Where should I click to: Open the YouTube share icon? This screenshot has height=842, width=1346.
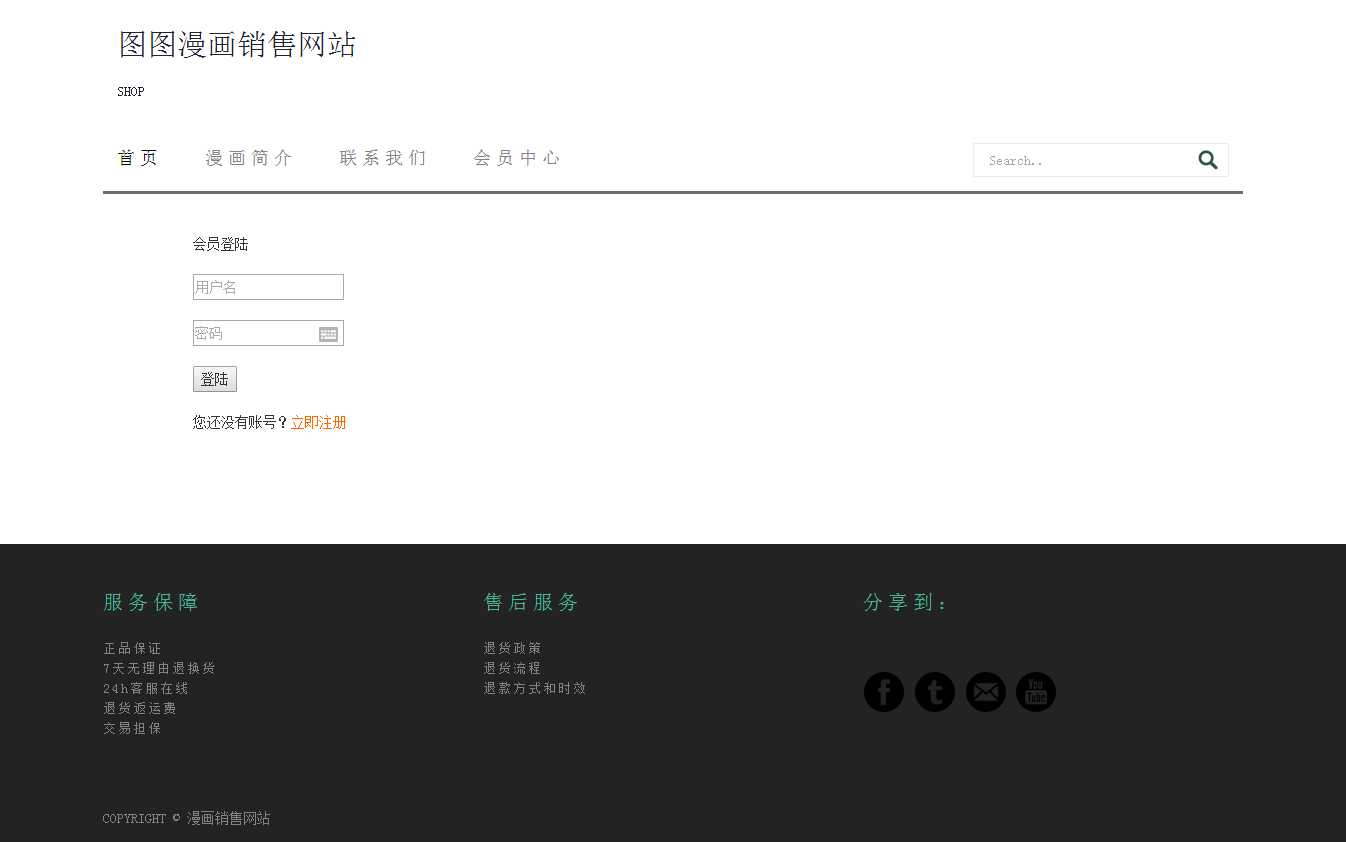click(1036, 692)
